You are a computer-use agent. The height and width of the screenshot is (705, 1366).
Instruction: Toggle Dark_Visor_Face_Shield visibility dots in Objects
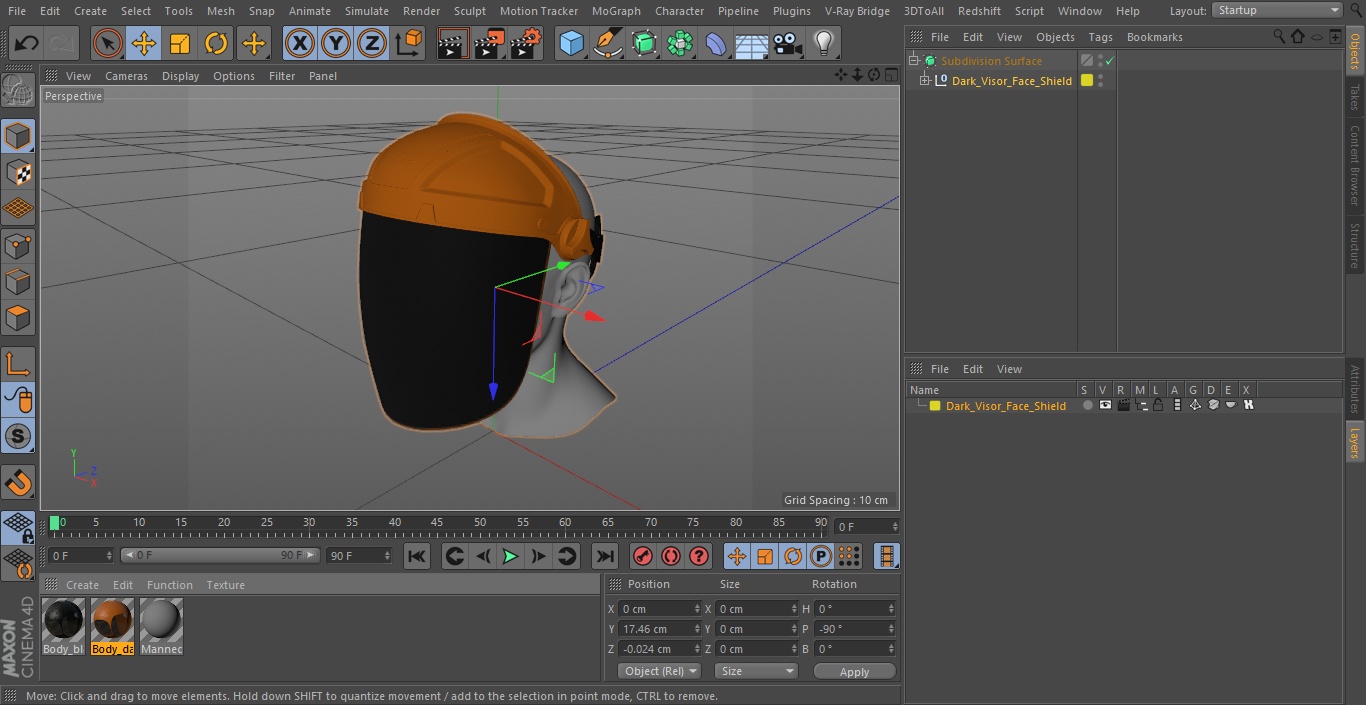point(1101,81)
